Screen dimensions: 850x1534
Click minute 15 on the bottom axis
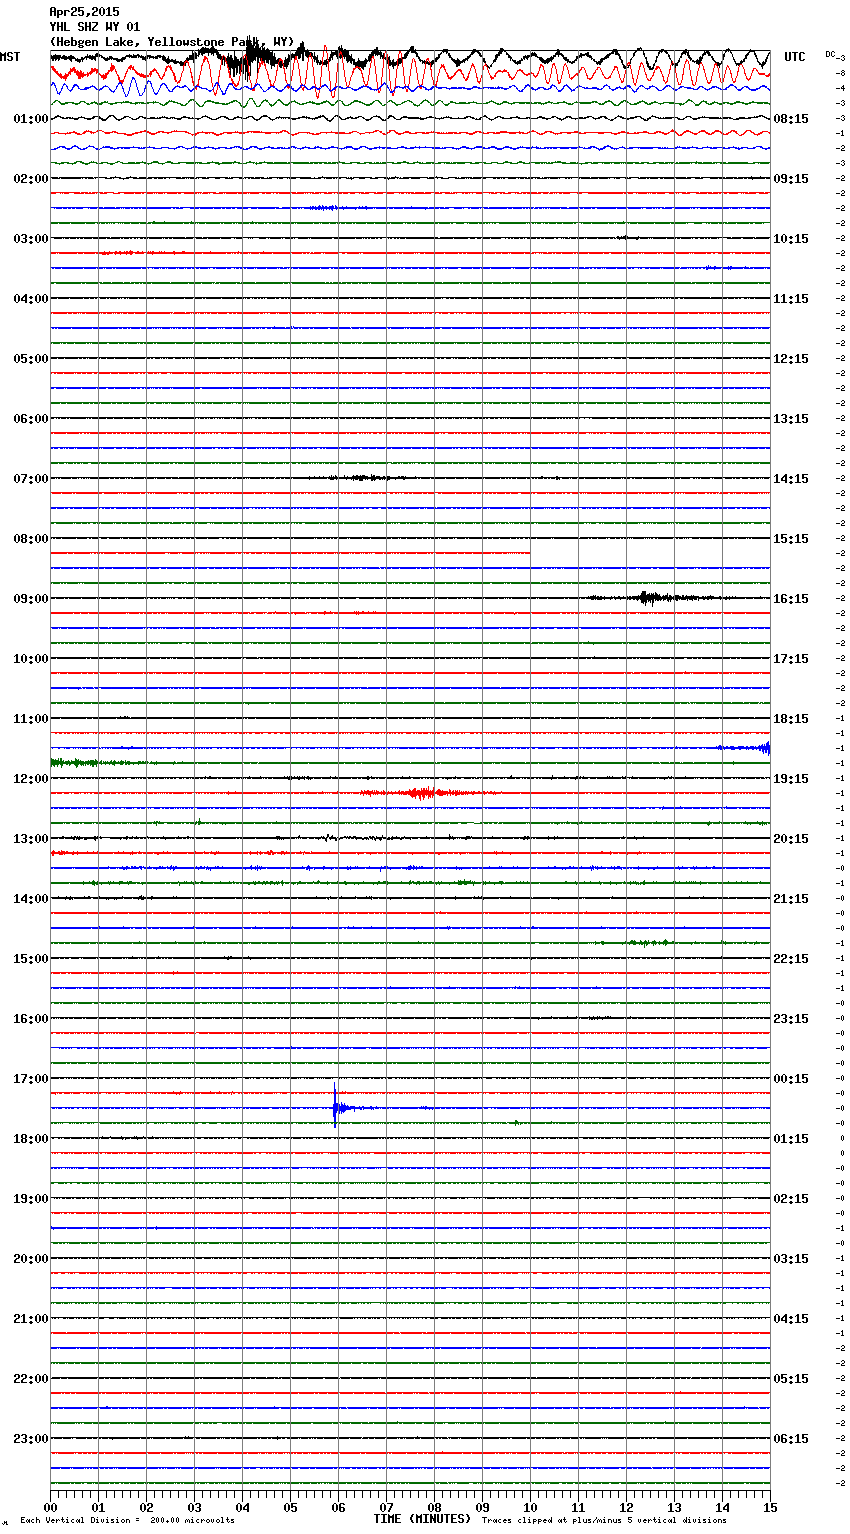pyautogui.click(x=770, y=1506)
